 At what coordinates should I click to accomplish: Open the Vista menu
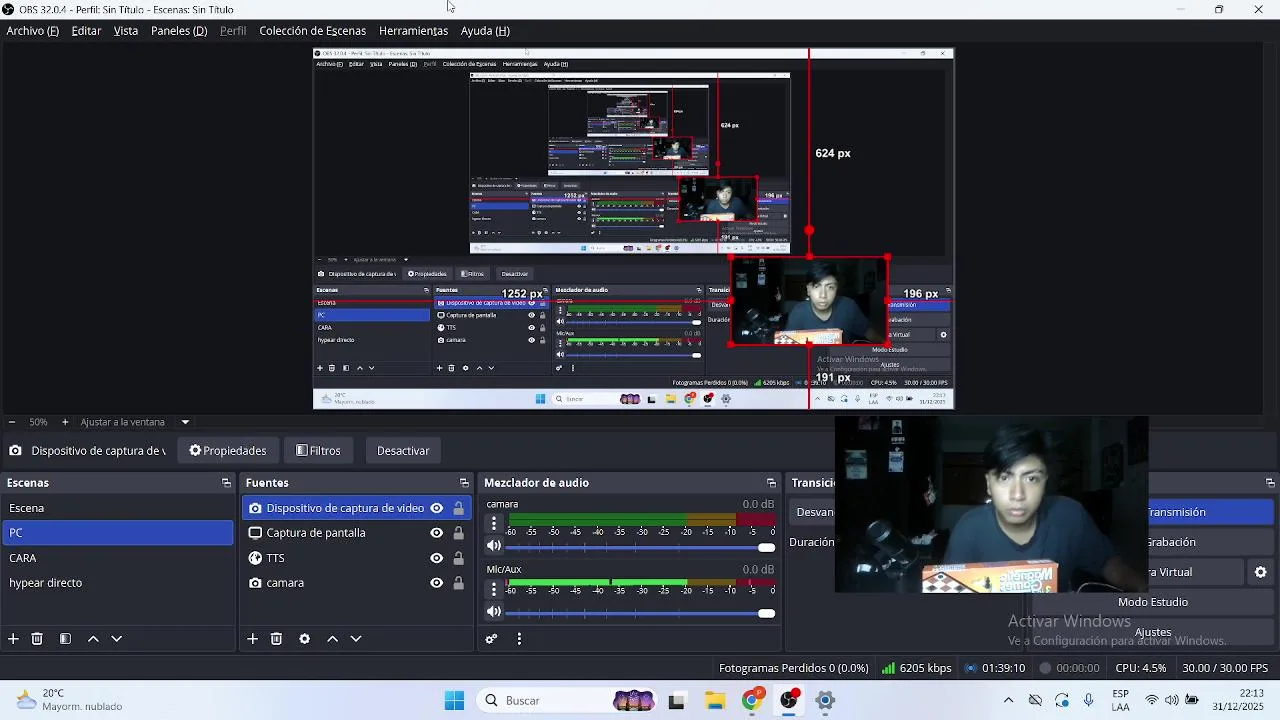click(x=126, y=31)
